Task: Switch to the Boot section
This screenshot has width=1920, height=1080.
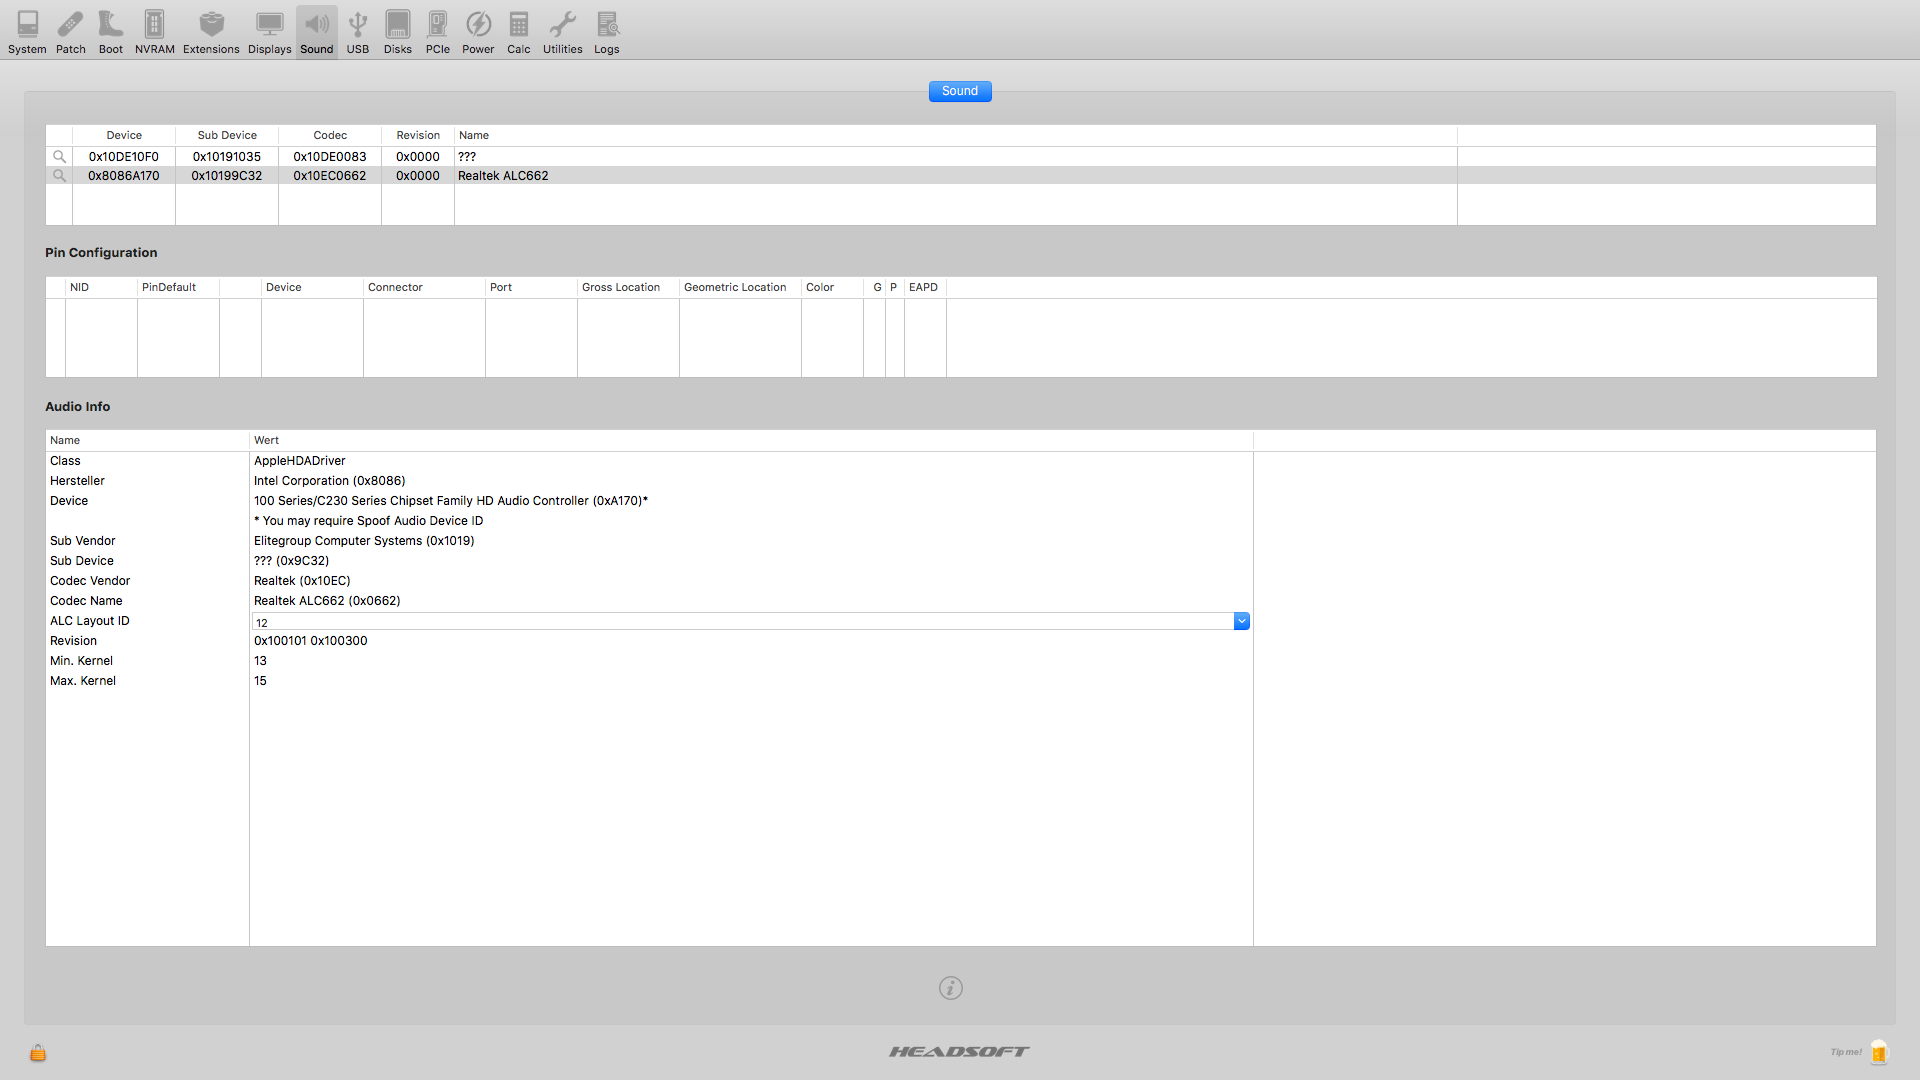Action: pyautogui.click(x=110, y=32)
